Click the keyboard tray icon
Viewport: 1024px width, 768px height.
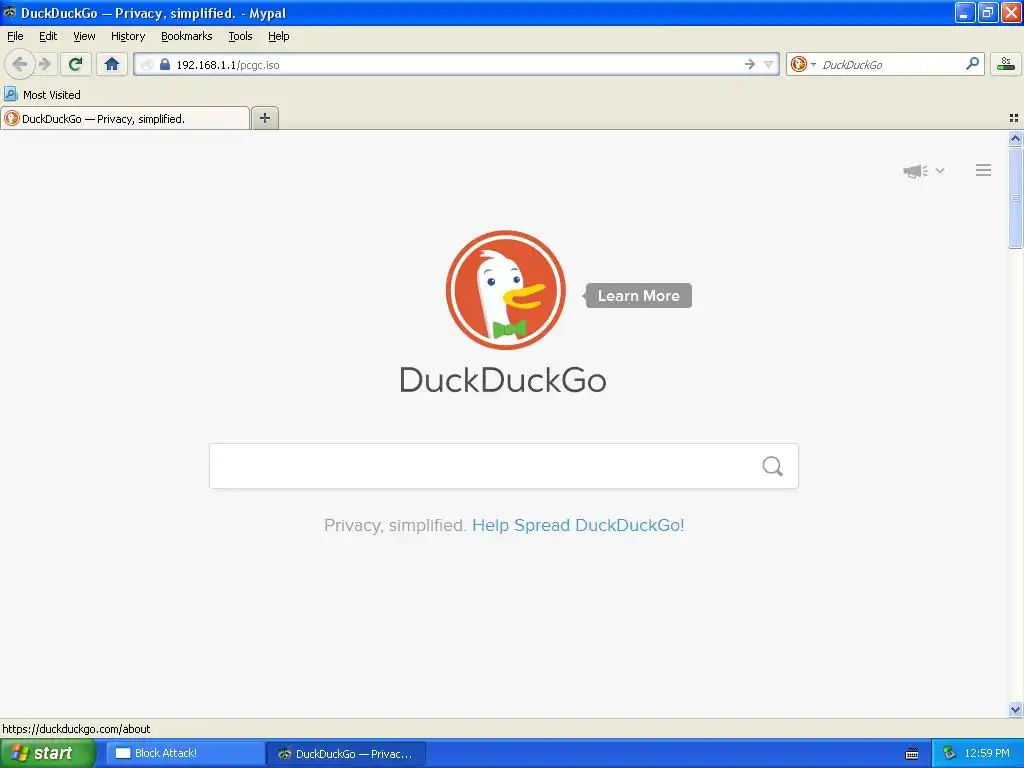coord(912,754)
